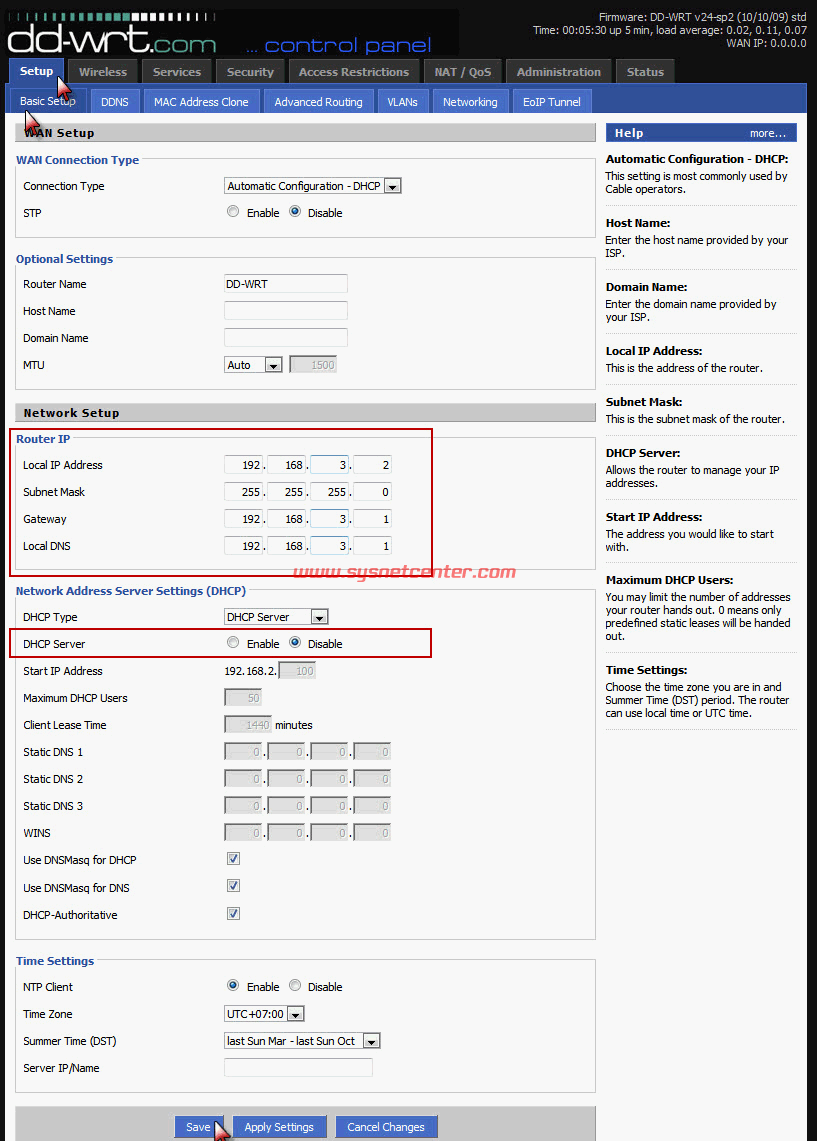This screenshot has height=1141, width=817.
Task: Click Maximum DHCP Users field
Action: 243,698
